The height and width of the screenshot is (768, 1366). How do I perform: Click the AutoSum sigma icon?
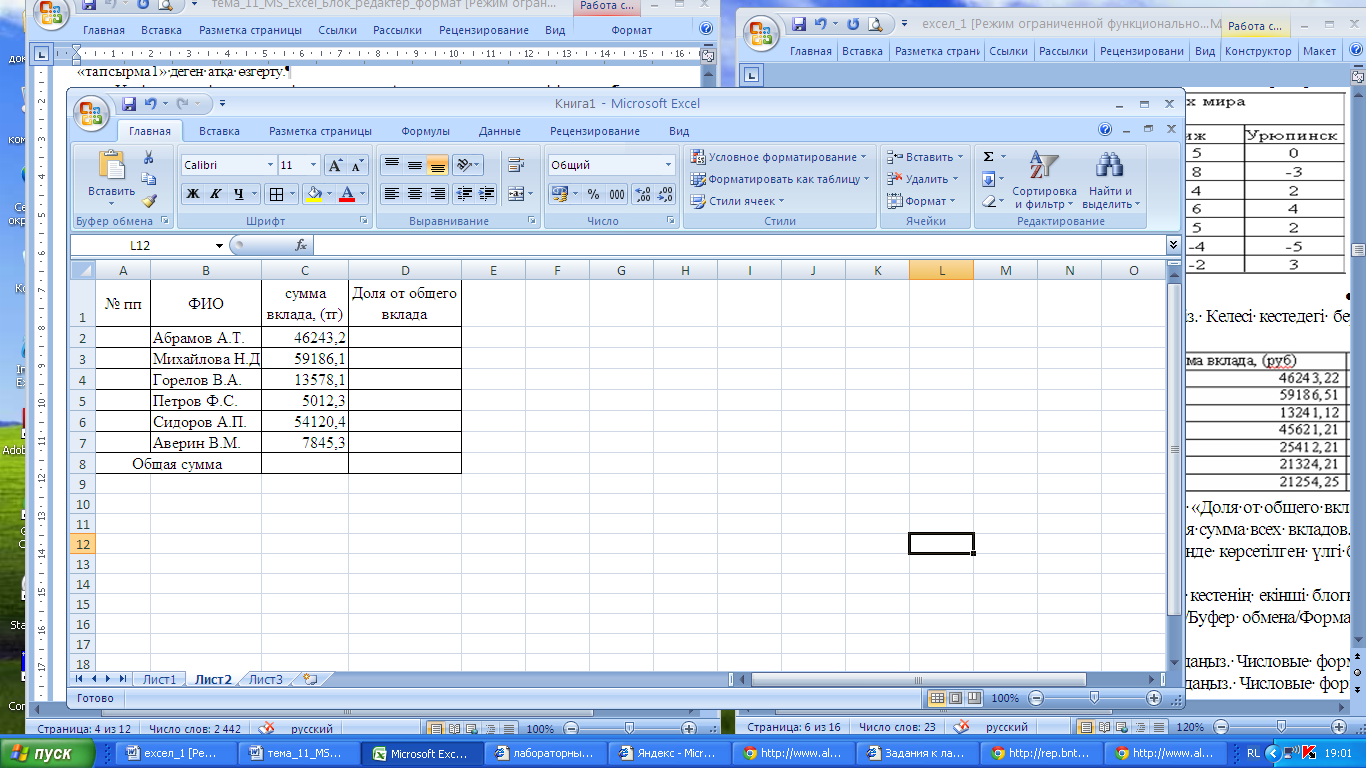coord(988,157)
